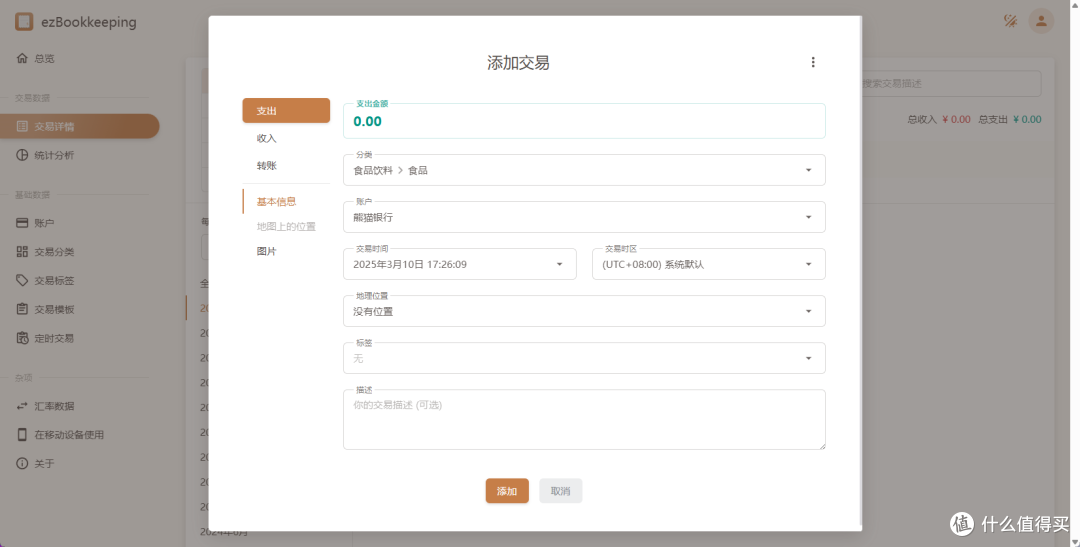Switch to 地图上的位置 section tab

coord(286,226)
